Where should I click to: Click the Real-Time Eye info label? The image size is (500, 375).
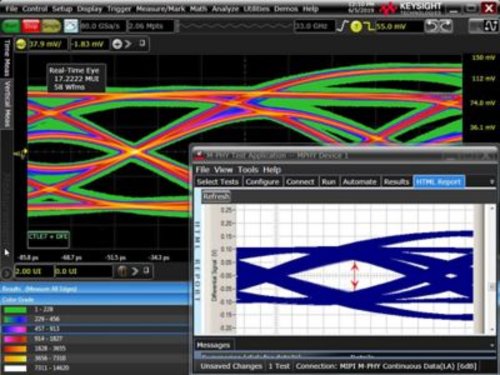coord(76,78)
